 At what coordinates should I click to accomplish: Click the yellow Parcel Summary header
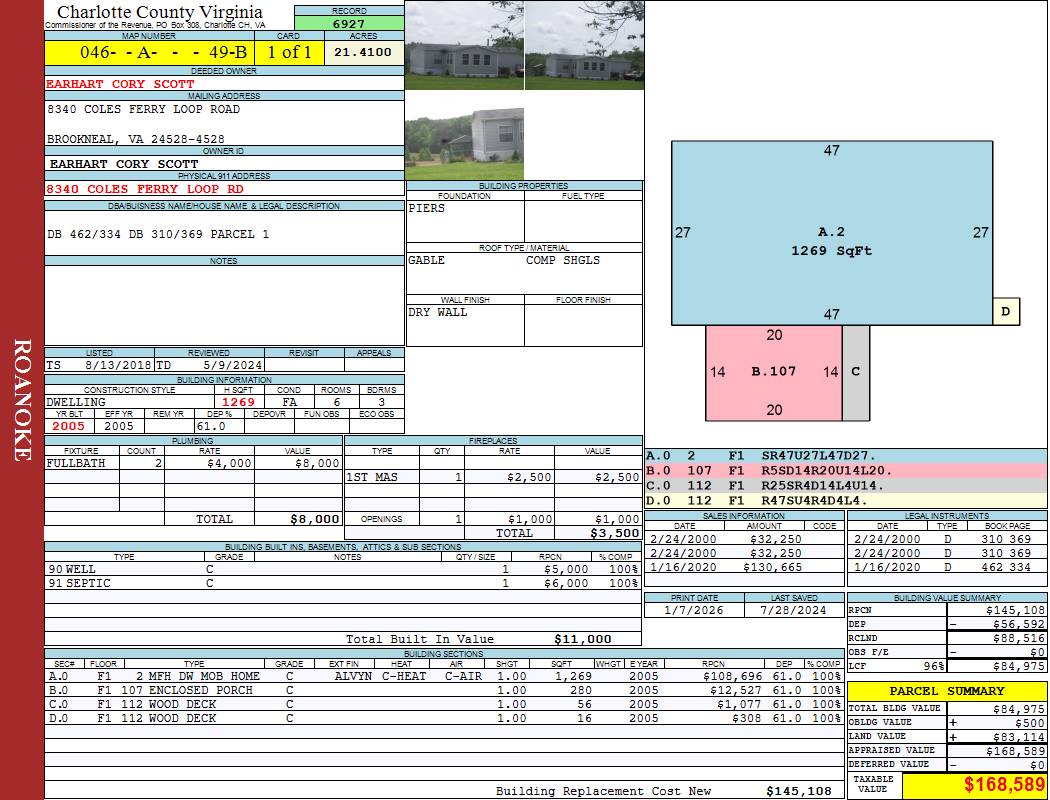click(x=947, y=691)
